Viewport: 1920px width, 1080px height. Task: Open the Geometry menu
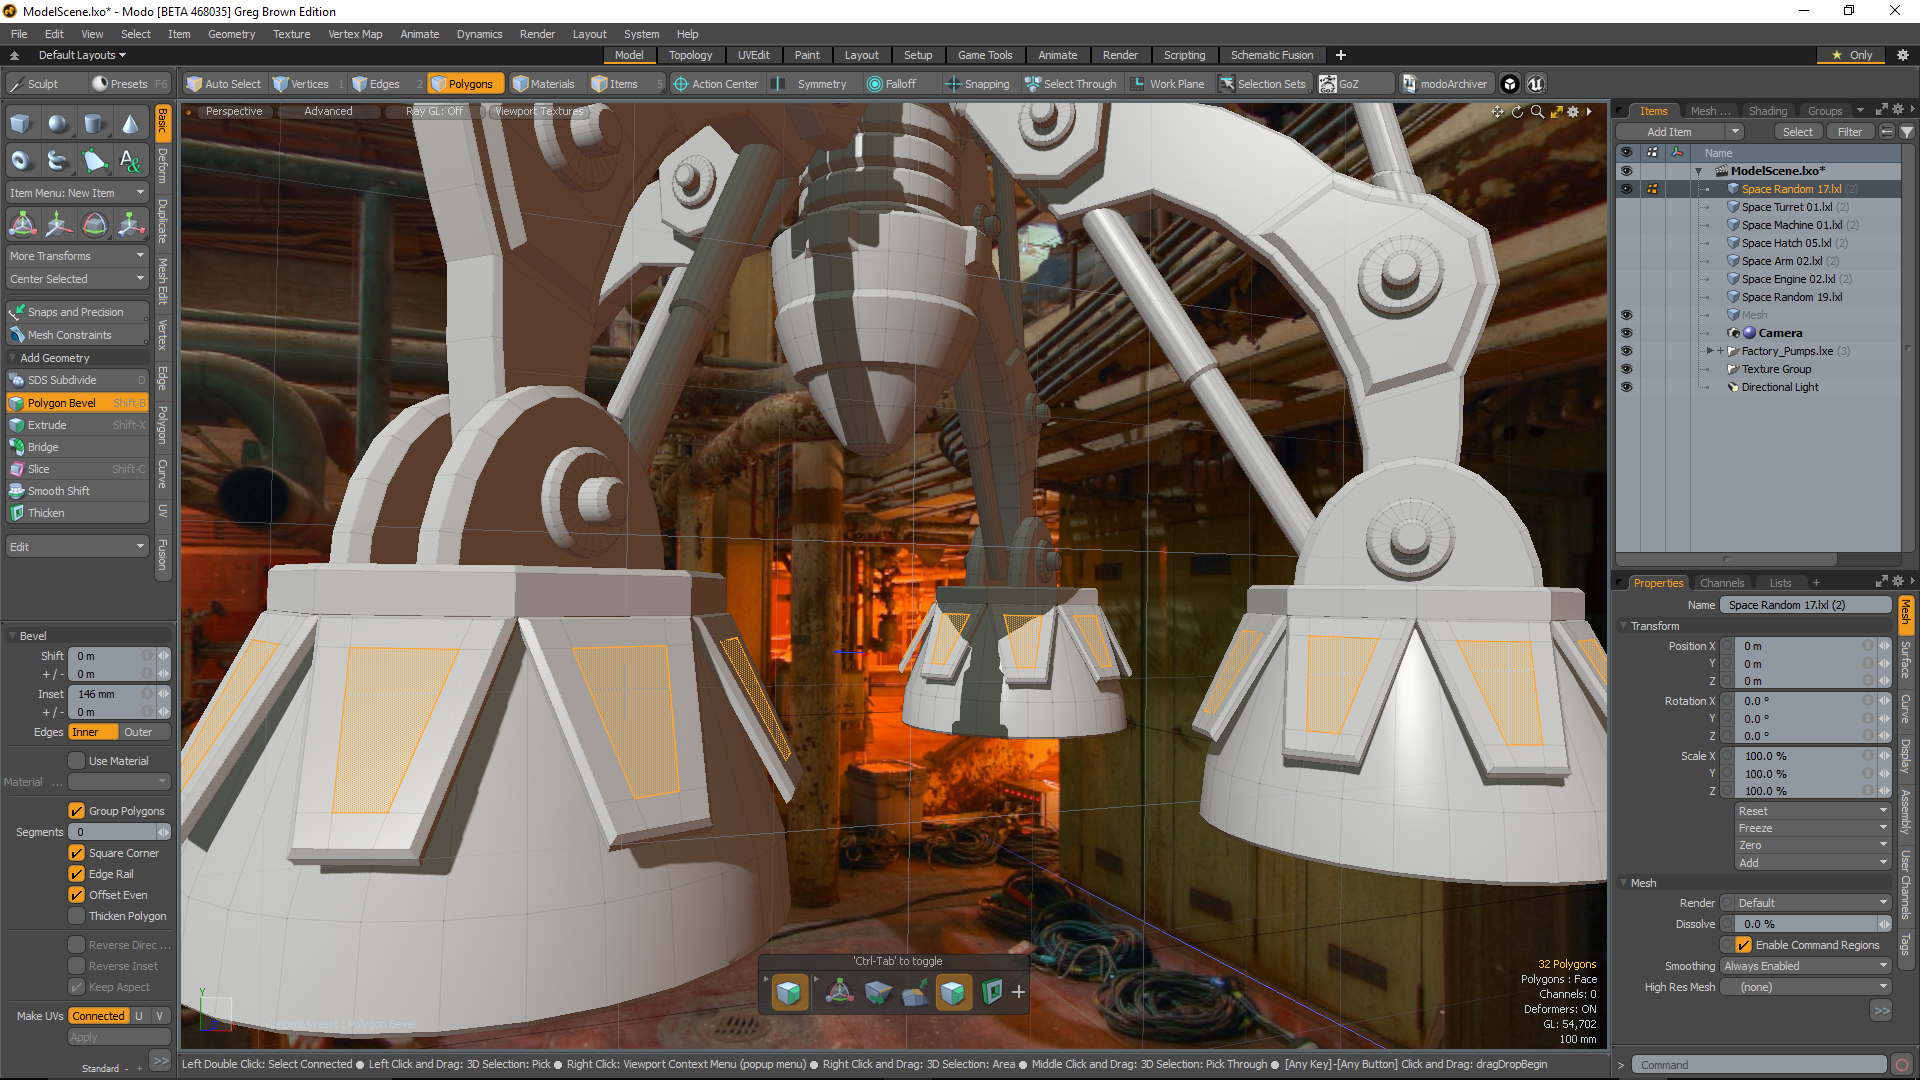tap(231, 33)
